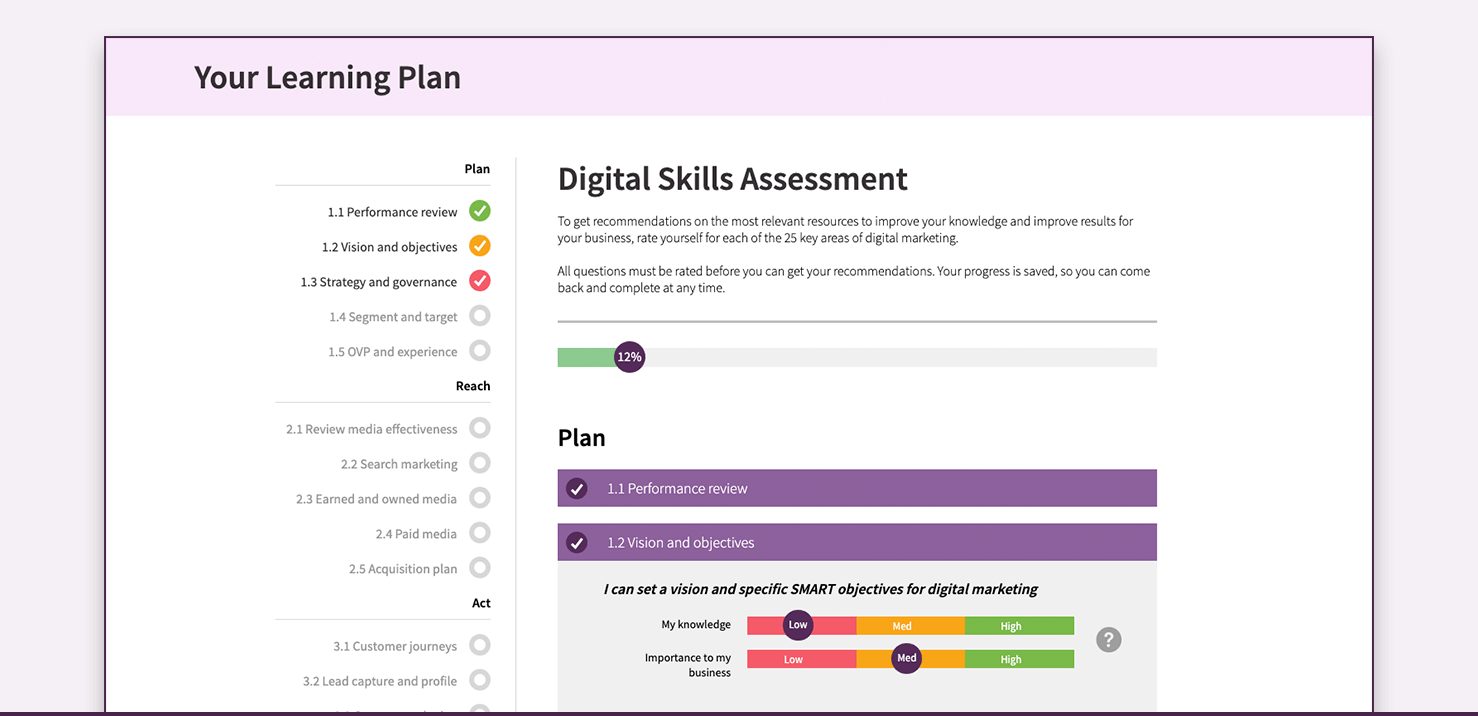Image resolution: width=1478 pixels, height=716 pixels.
Task: Click the 12% progress indicator
Action: click(629, 356)
